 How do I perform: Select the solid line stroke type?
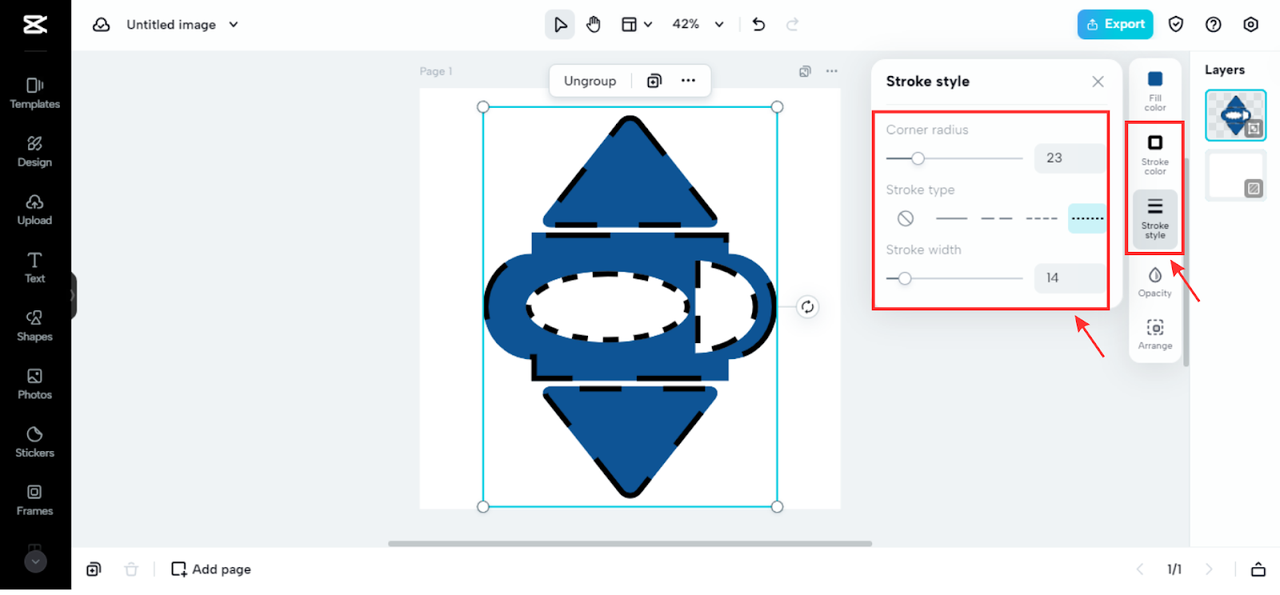tap(952, 218)
